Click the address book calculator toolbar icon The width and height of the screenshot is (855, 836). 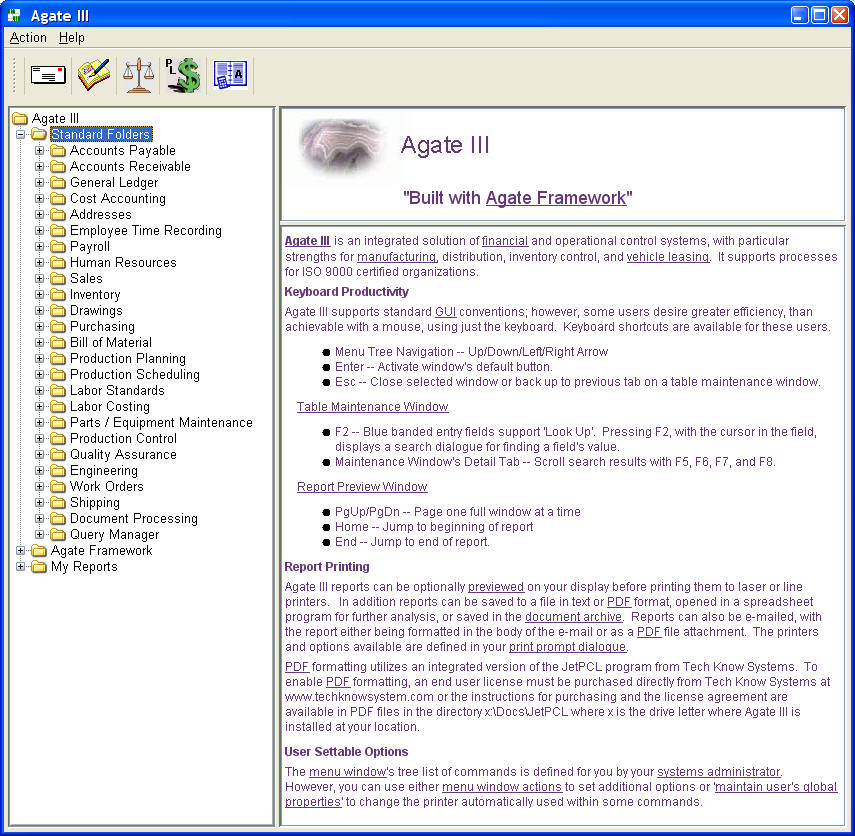pyautogui.click(x=230, y=75)
